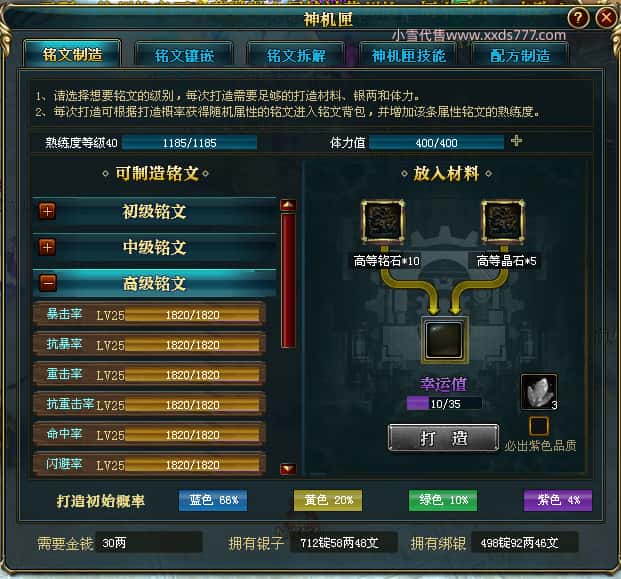
Task: Click the 高等铭石 material slot icon
Action: coord(383,221)
